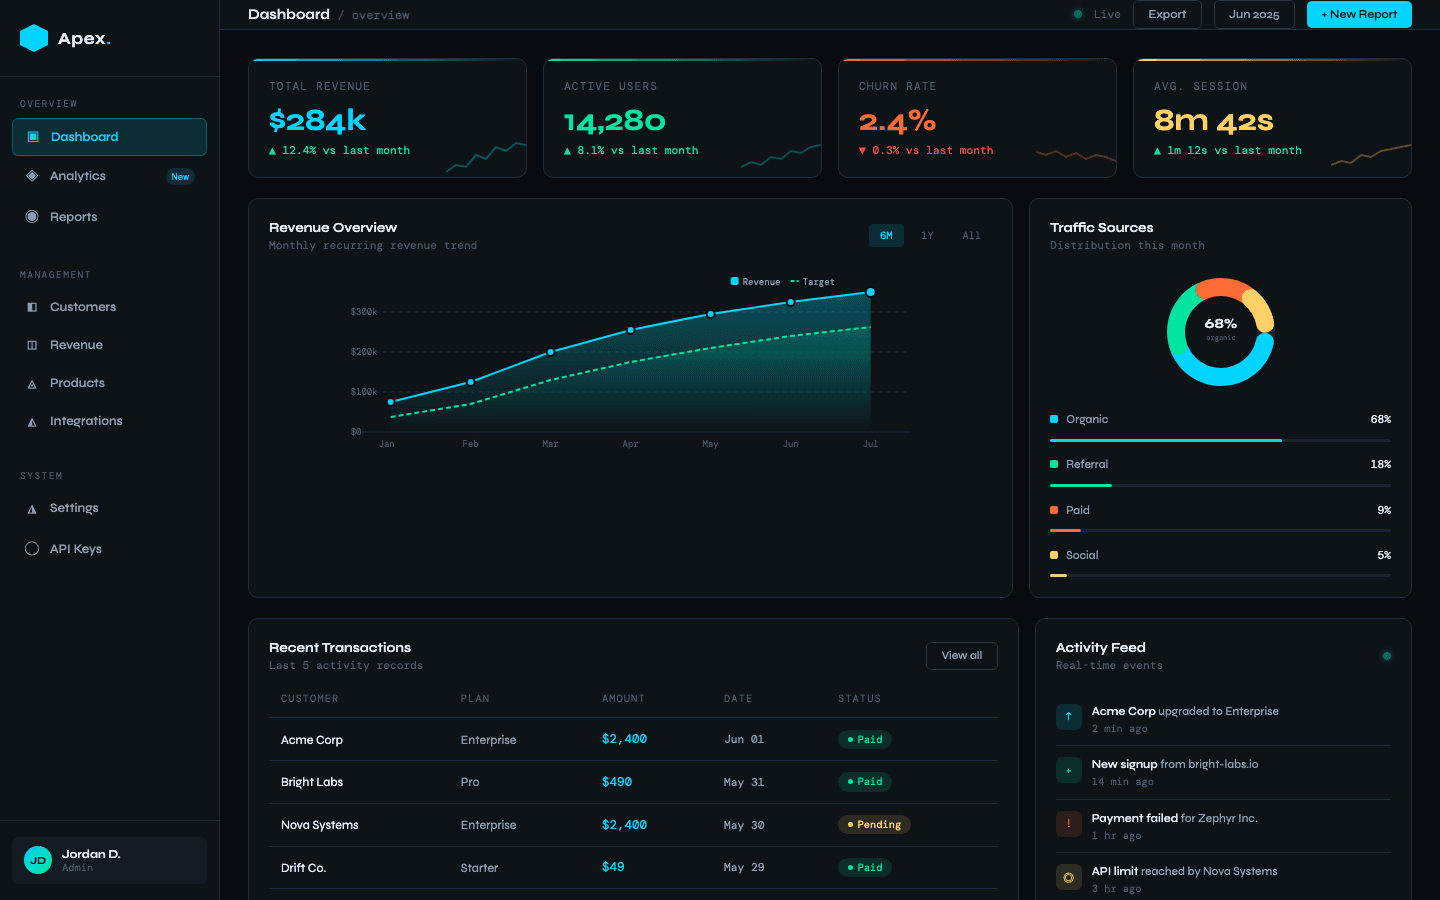Click the Payment failed alert icon

[1068, 824]
